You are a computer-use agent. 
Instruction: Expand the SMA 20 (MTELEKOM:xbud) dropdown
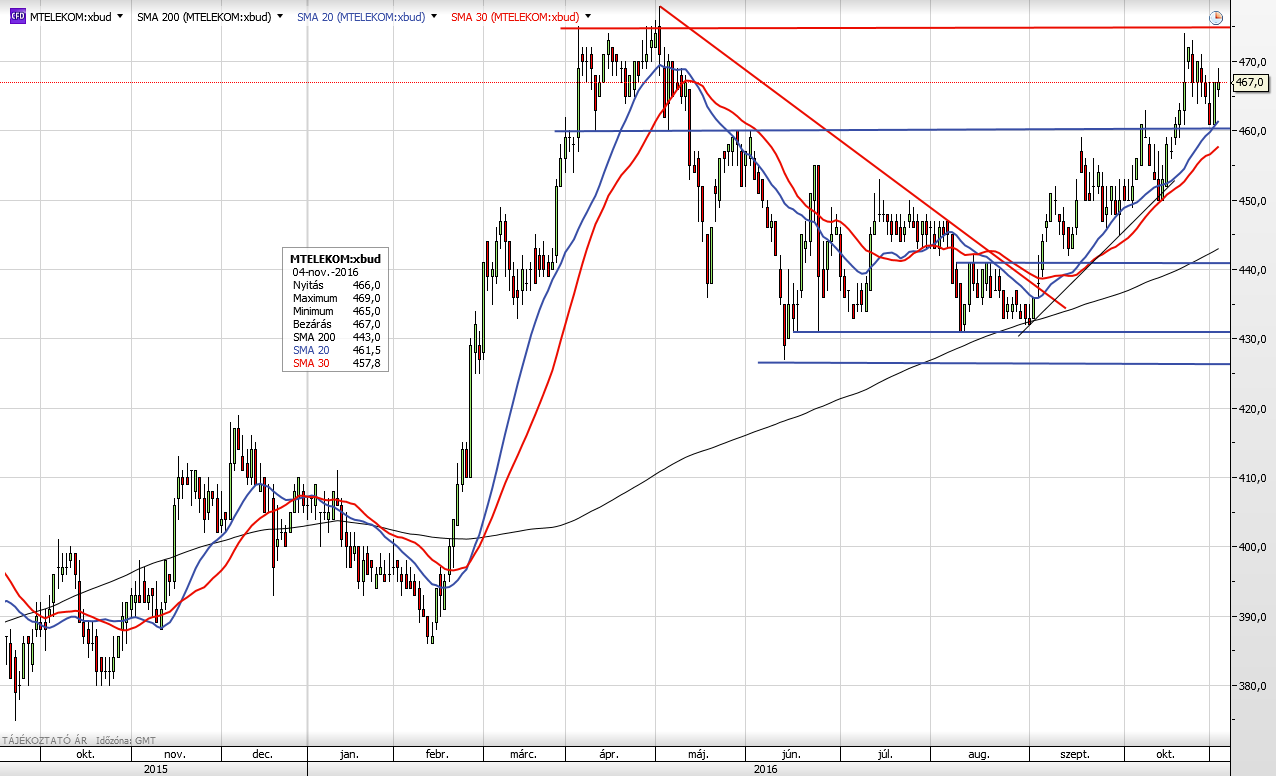433,17
